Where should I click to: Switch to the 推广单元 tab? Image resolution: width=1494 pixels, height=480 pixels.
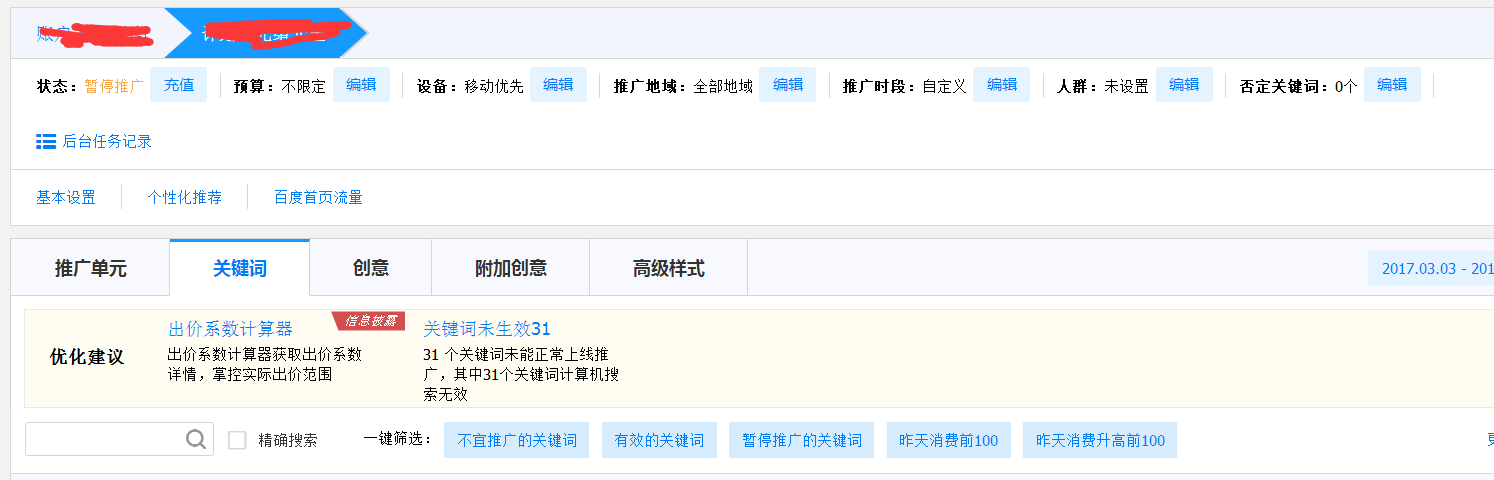tap(91, 268)
